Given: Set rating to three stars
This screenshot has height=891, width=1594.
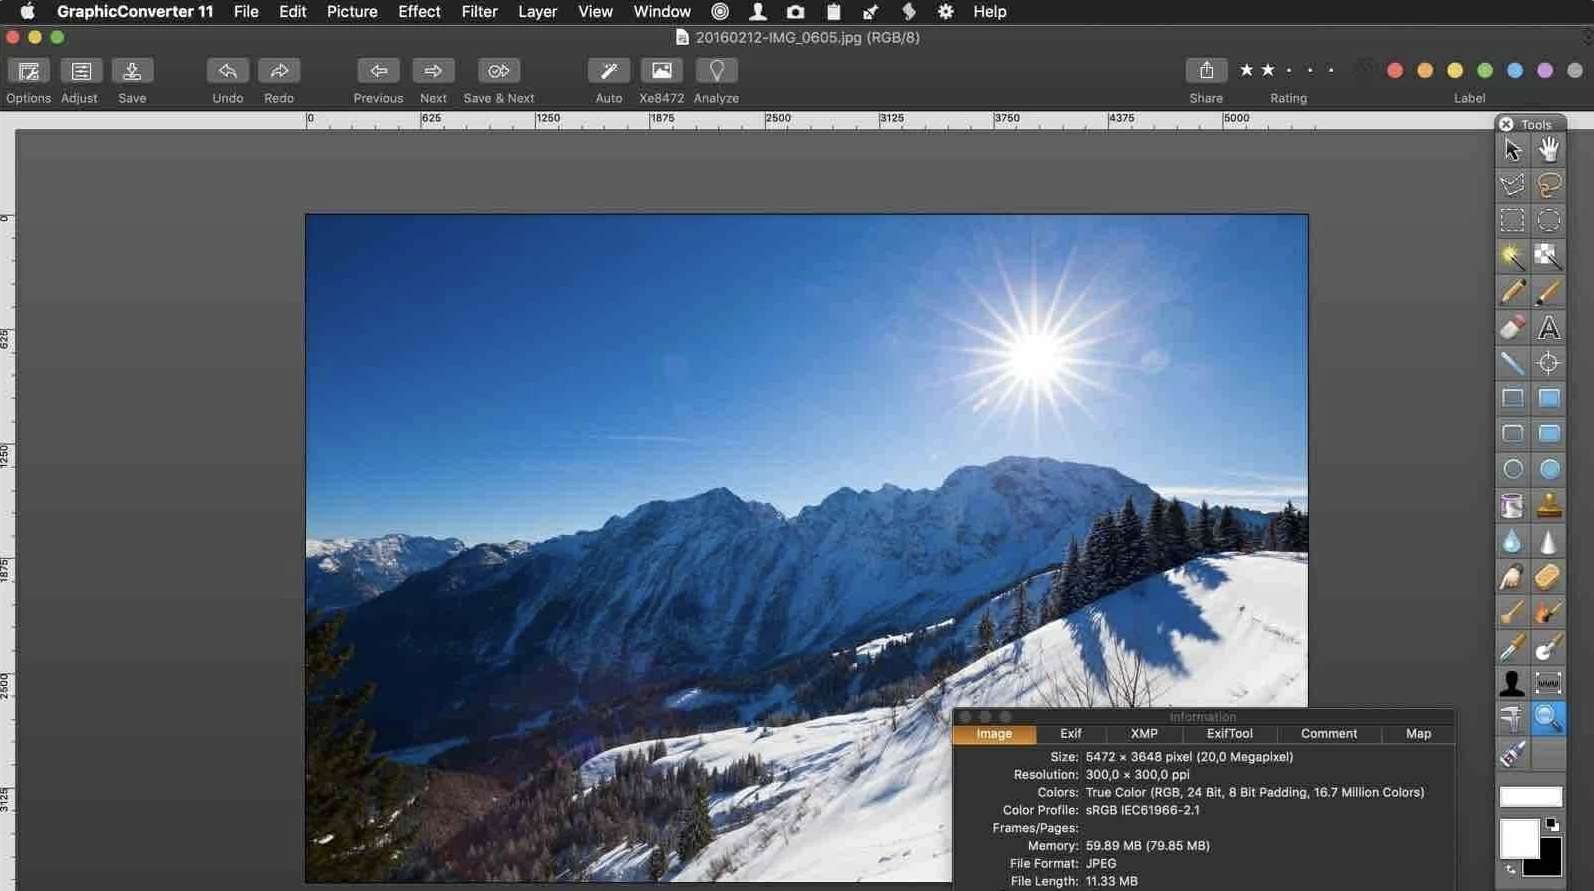Looking at the screenshot, I should (x=1289, y=70).
